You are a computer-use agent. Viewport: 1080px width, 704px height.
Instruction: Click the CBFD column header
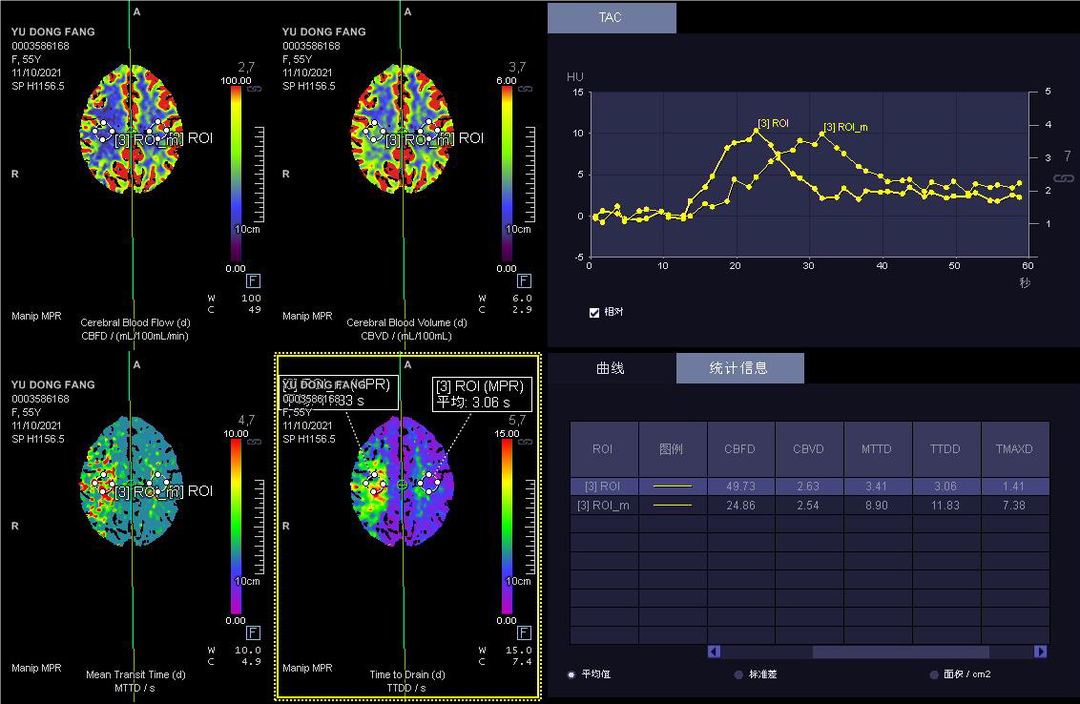(x=740, y=449)
